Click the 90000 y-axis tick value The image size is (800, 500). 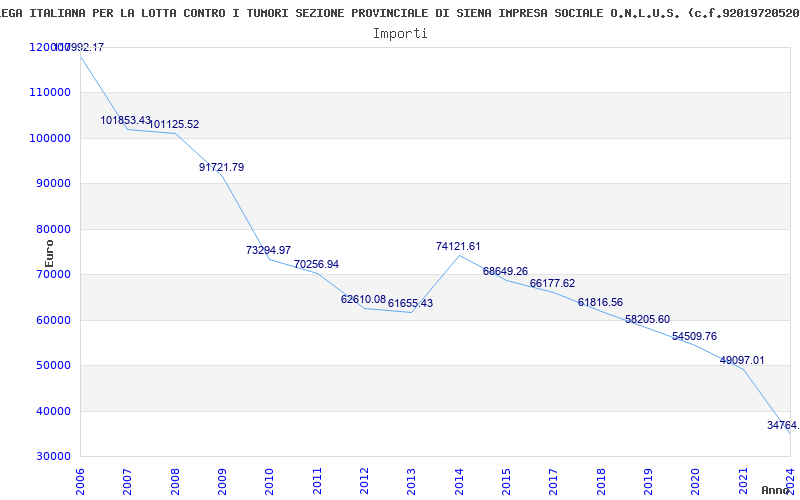[56, 184]
